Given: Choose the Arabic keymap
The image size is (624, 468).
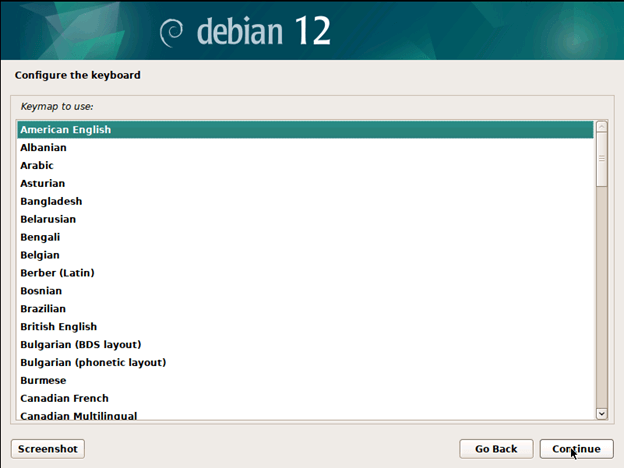Looking at the screenshot, I should (x=305, y=166).
